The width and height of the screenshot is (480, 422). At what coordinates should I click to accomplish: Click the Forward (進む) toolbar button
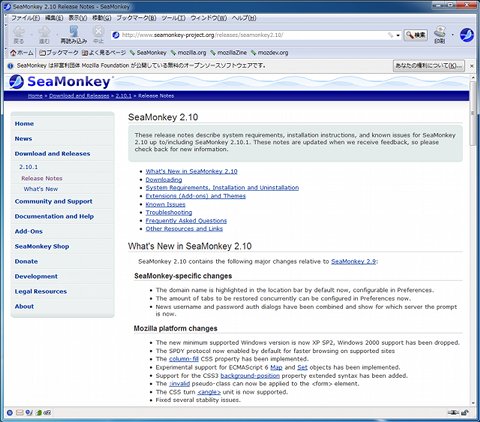pos(44,35)
